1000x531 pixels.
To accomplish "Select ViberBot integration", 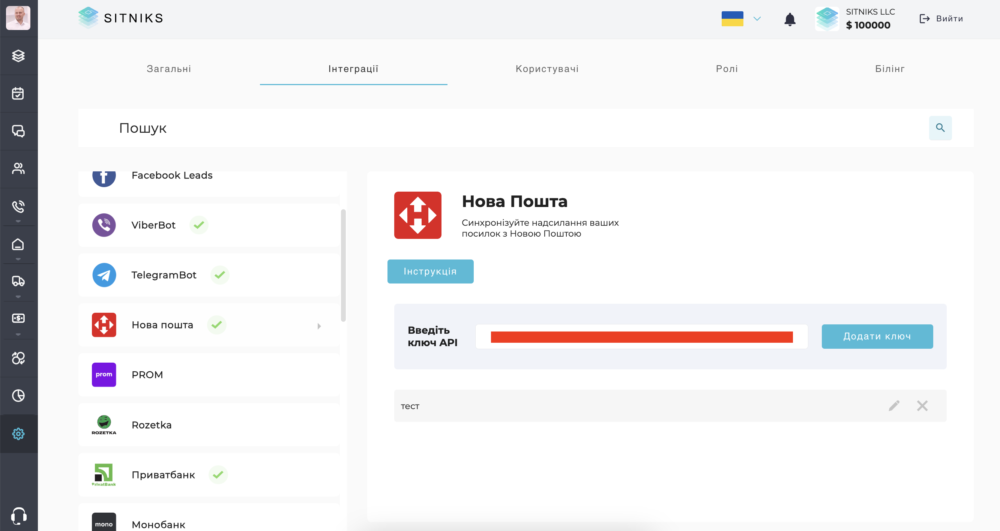I will pyautogui.click(x=209, y=225).
